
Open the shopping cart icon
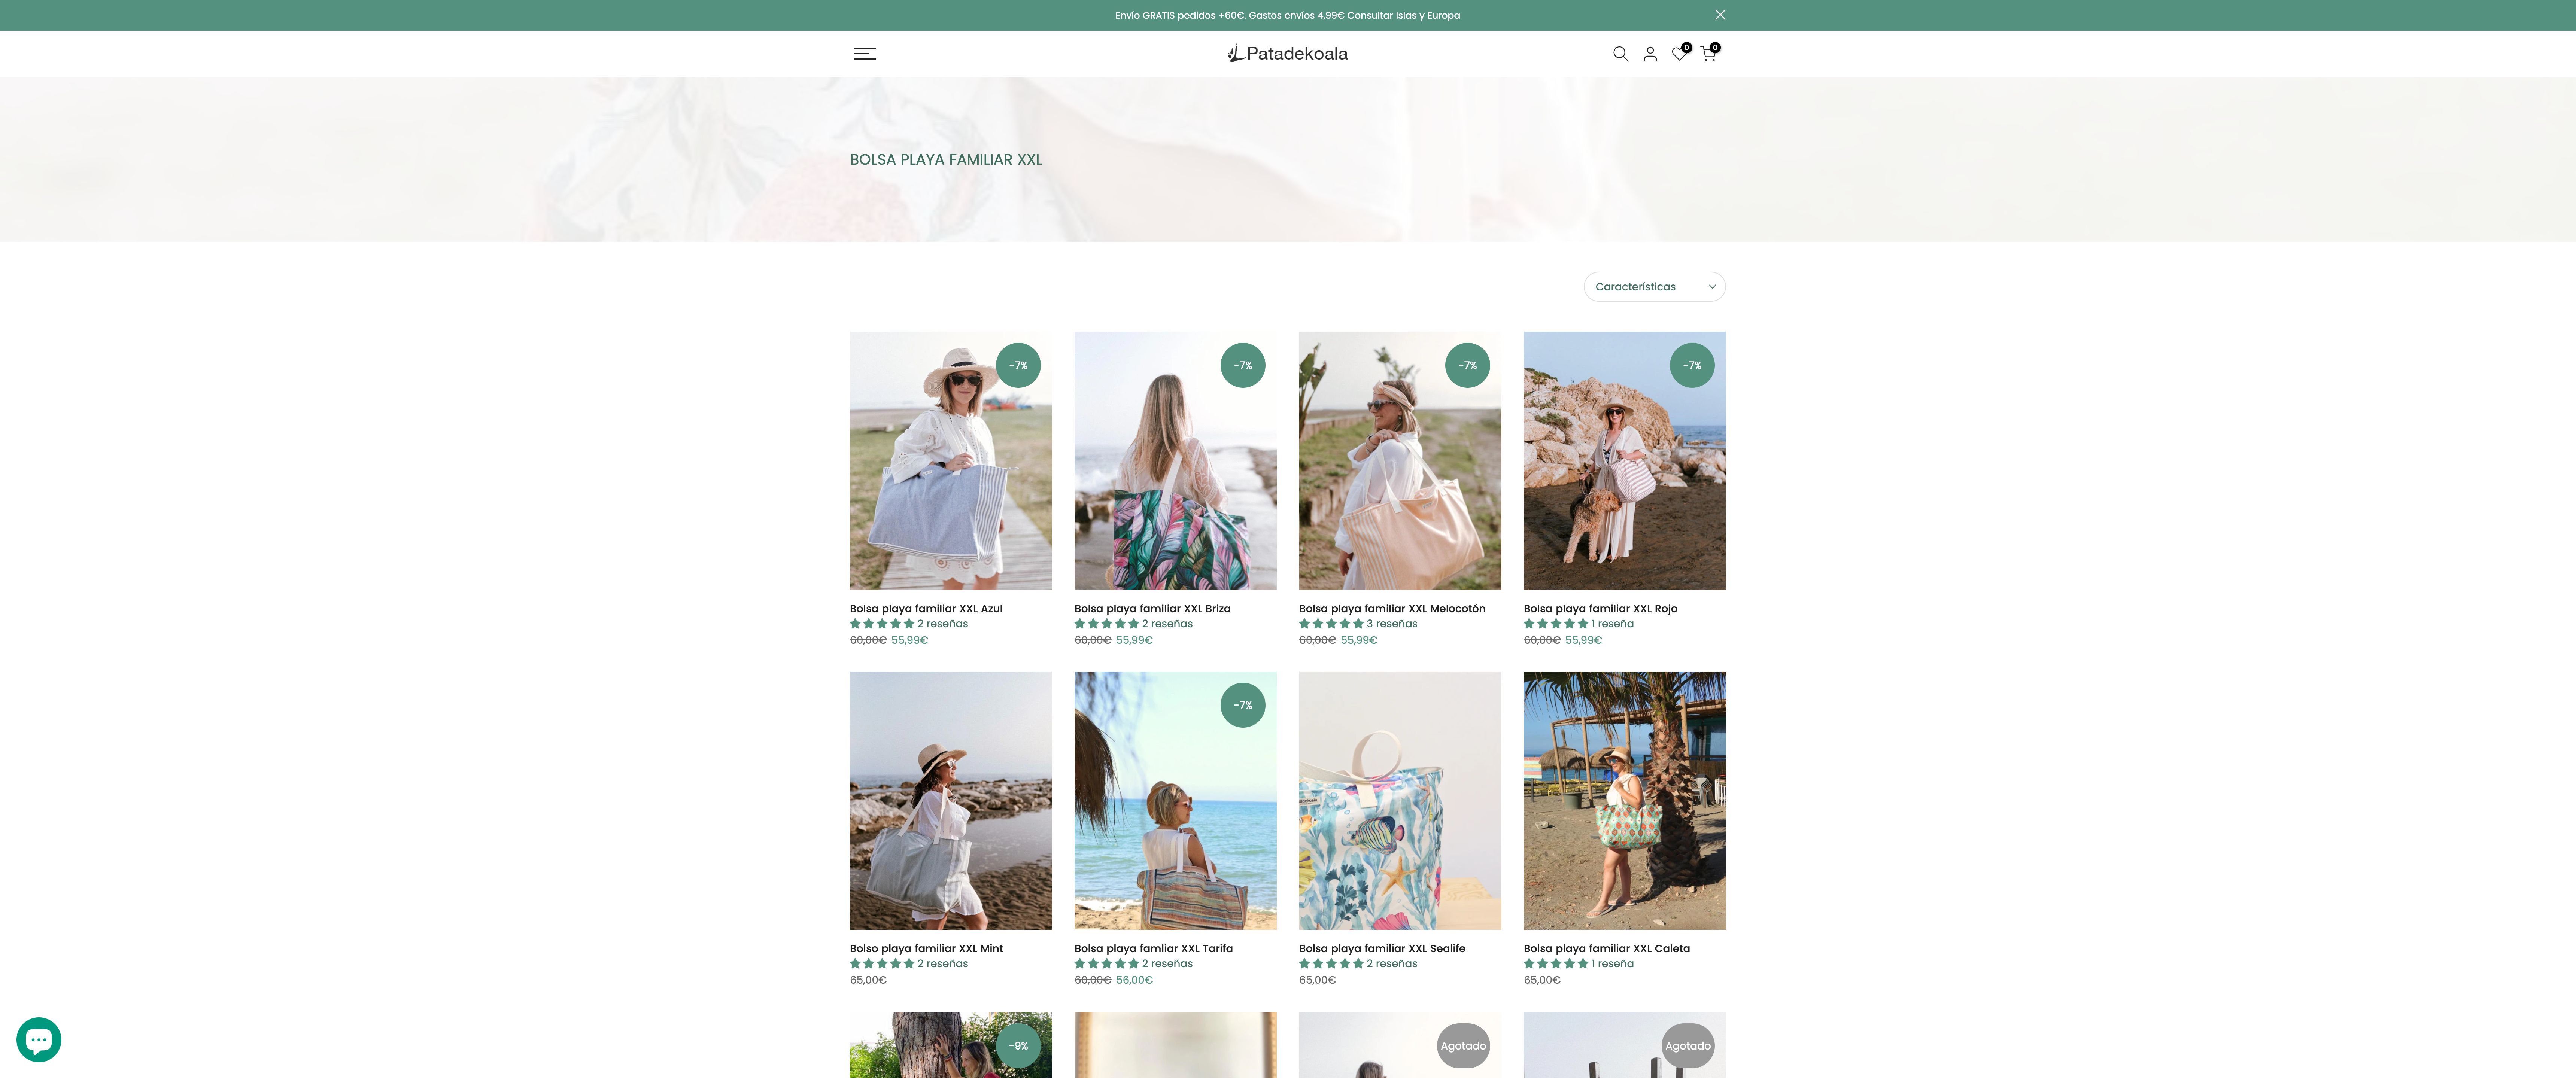tap(1708, 54)
